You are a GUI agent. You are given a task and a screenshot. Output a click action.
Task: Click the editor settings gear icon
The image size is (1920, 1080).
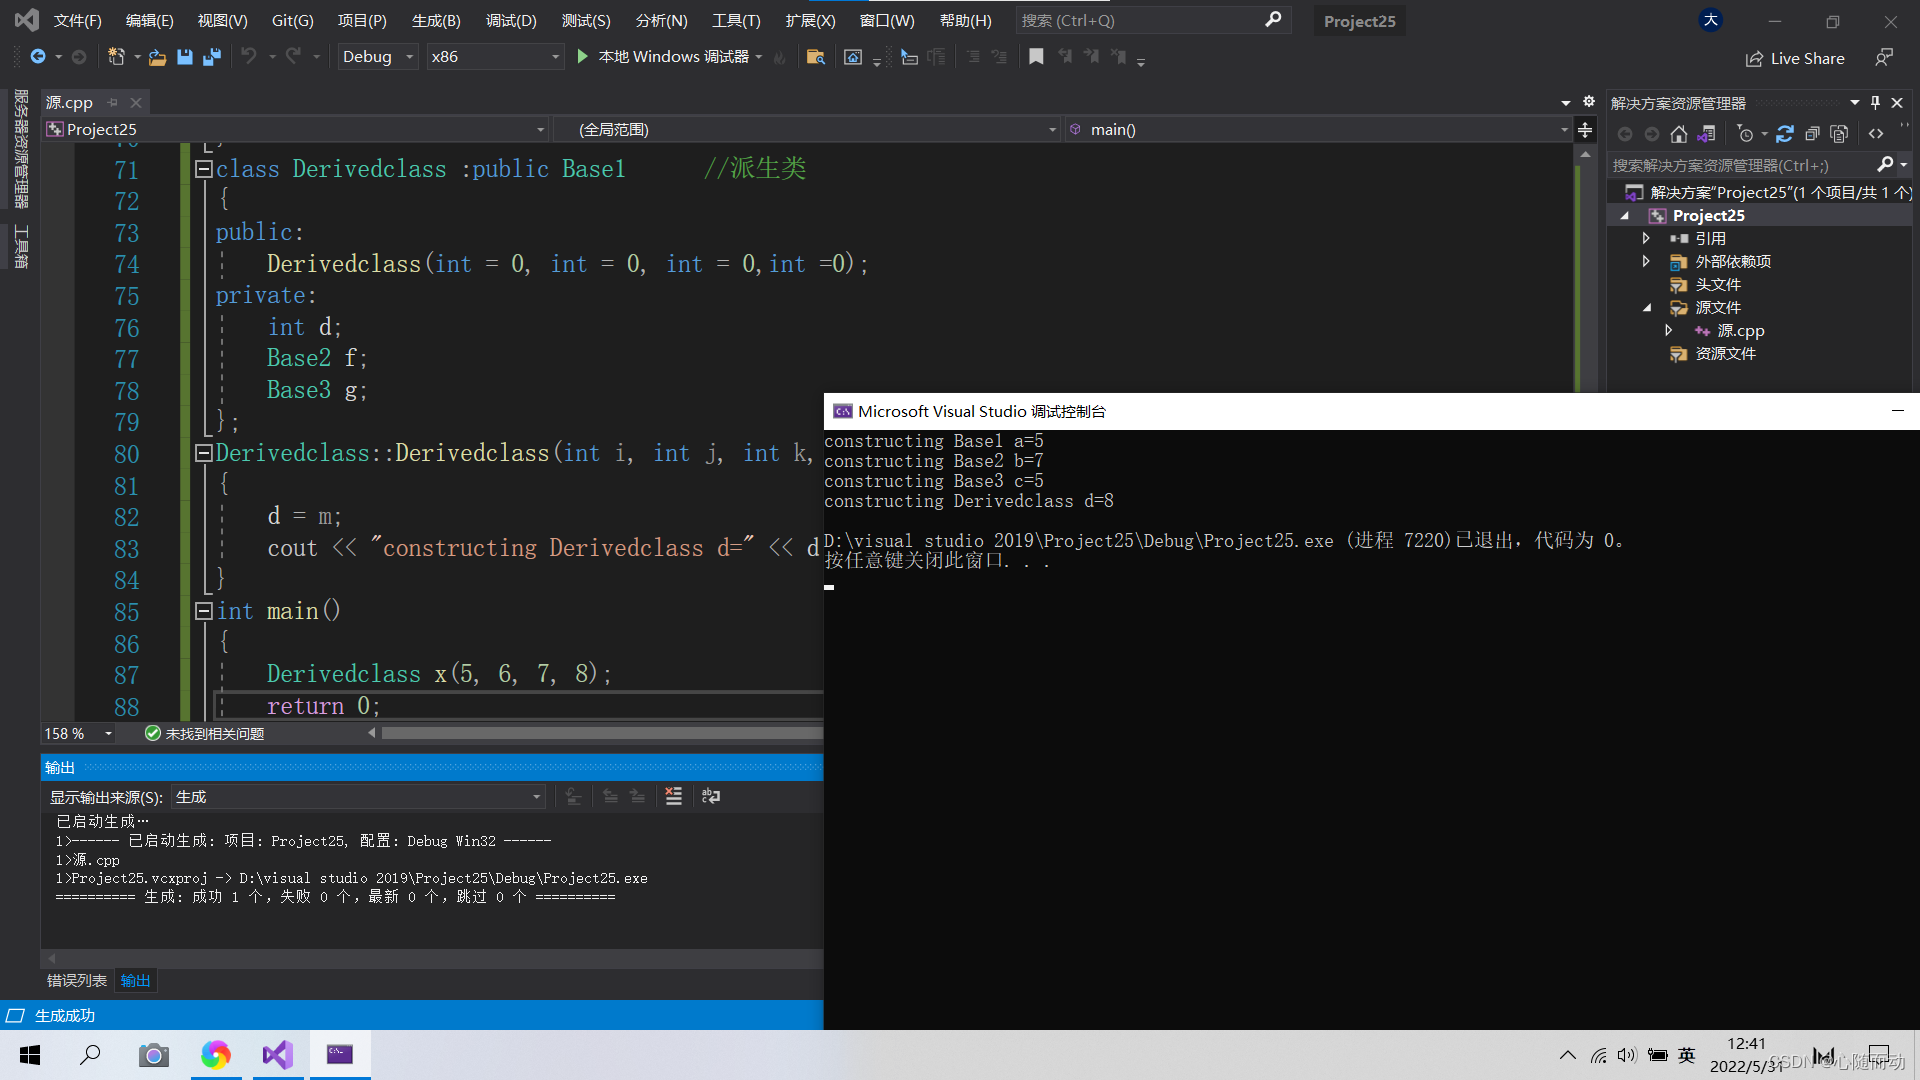(1588, 102)
